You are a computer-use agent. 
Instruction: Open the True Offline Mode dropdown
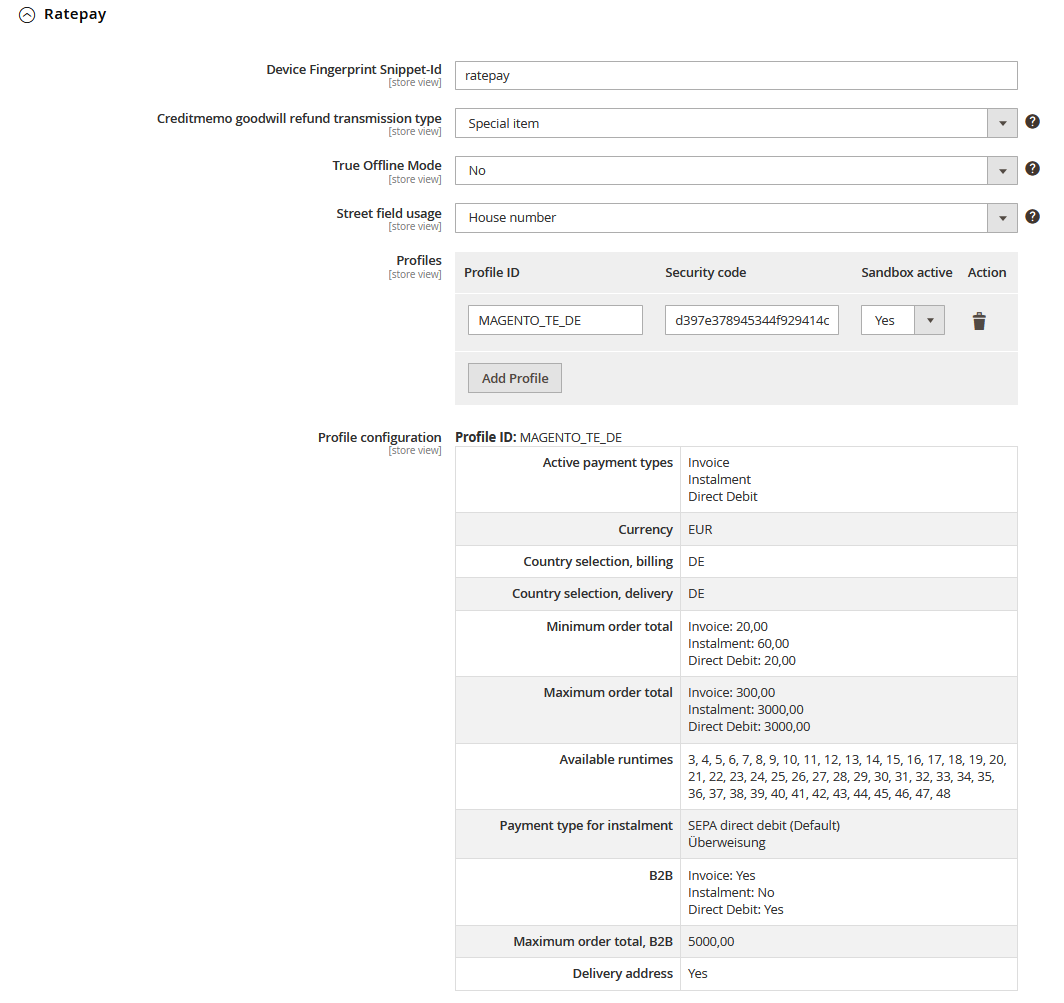[x=735, y=170]
